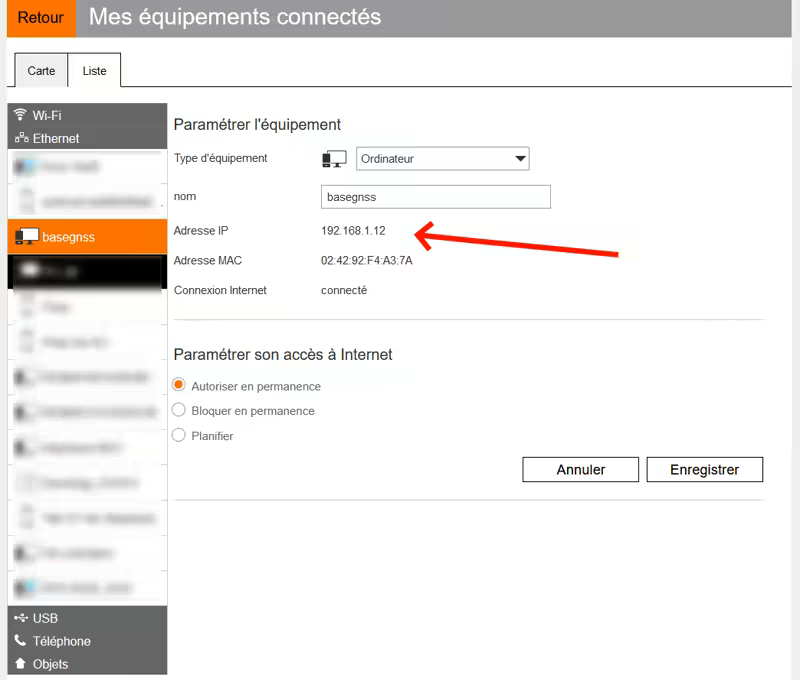Viewport: 800px width, 680px height.
Task: Select Bloquer en permanence option
Action: tap(179, 410)
